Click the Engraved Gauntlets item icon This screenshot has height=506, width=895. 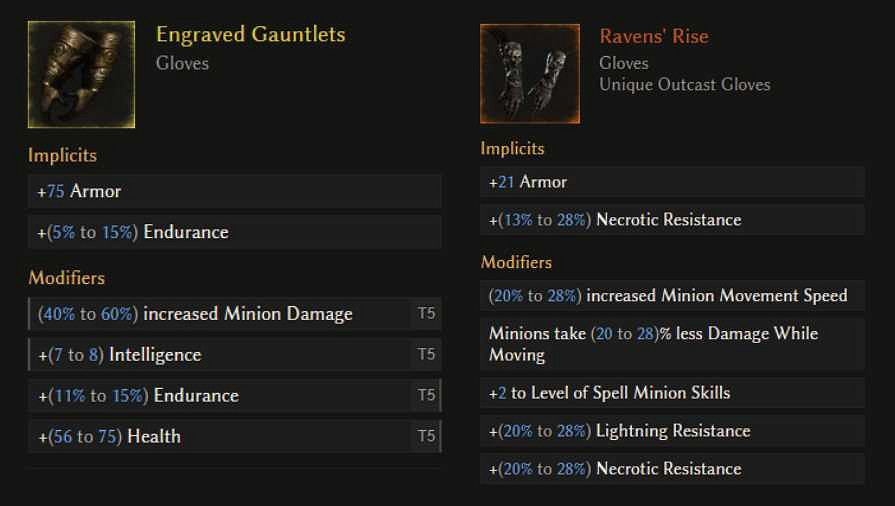click(81, 75)
